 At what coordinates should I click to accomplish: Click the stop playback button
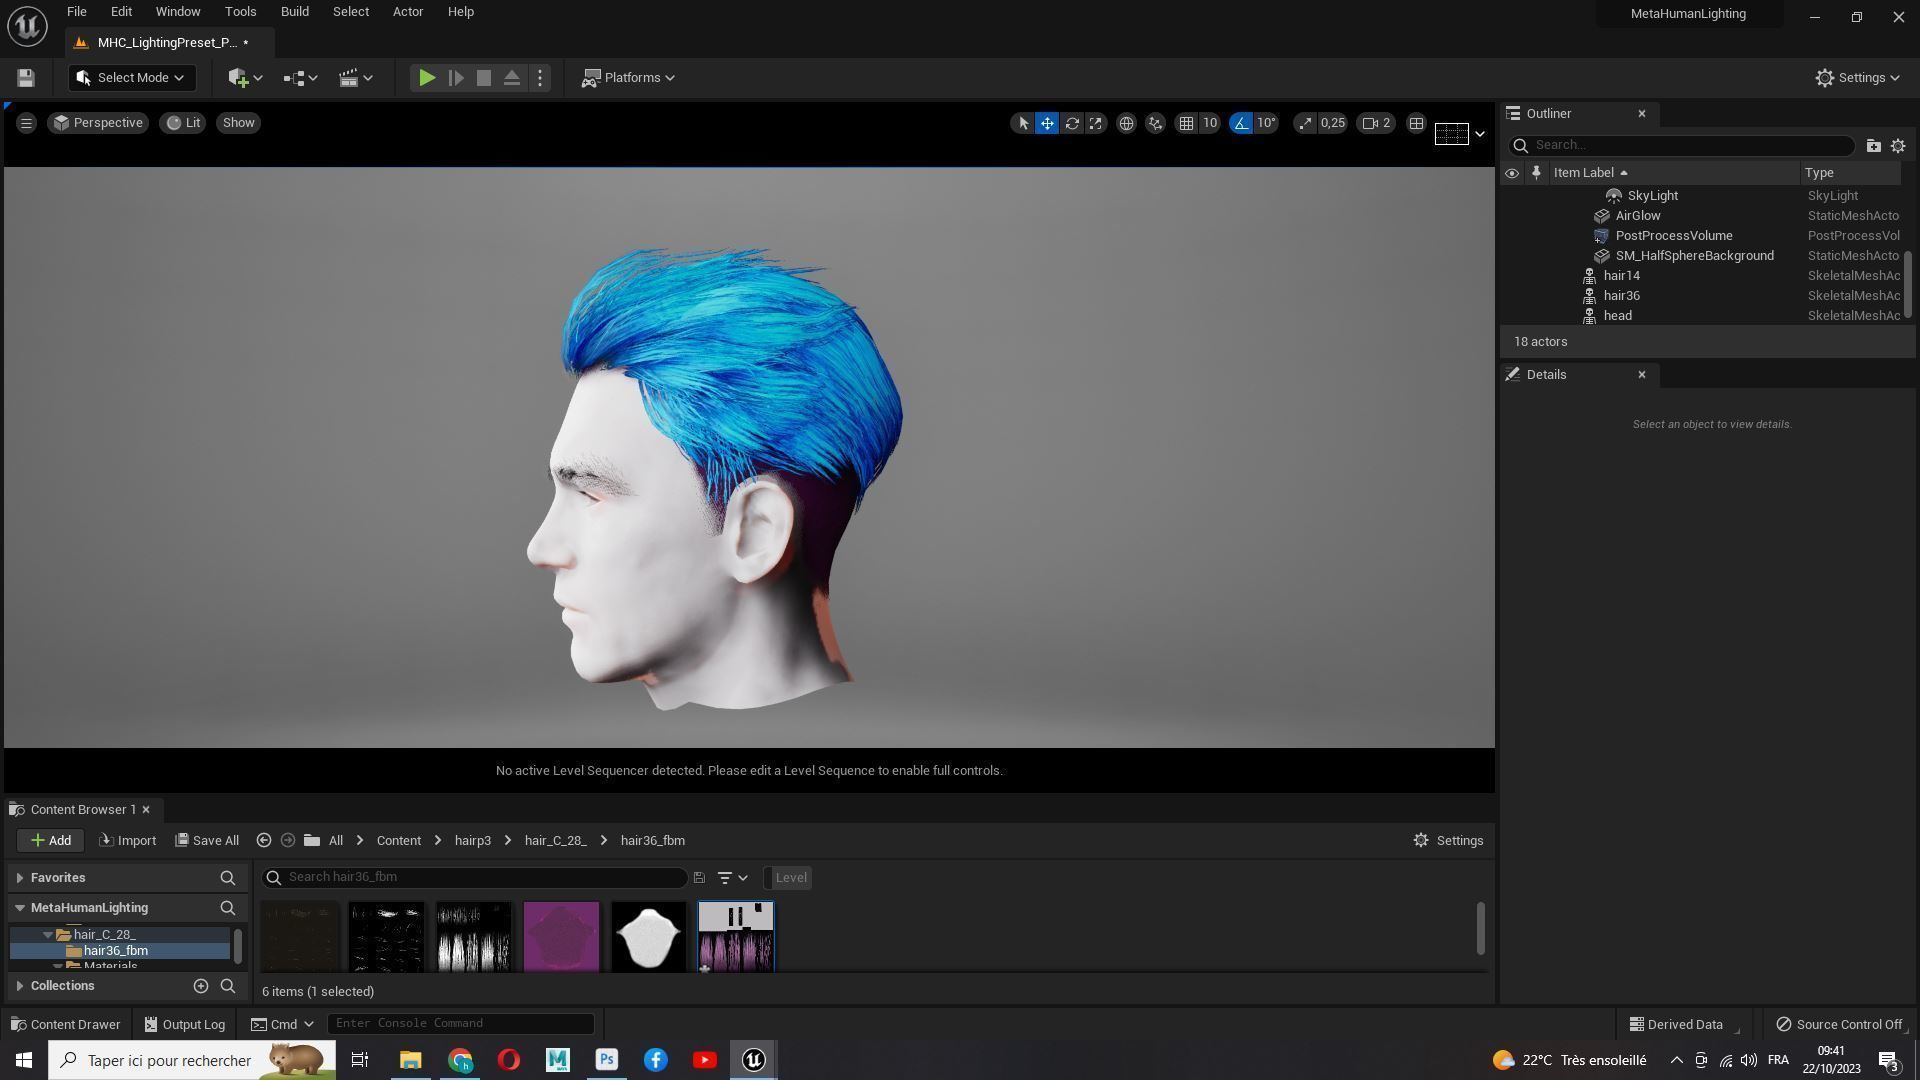484,78
